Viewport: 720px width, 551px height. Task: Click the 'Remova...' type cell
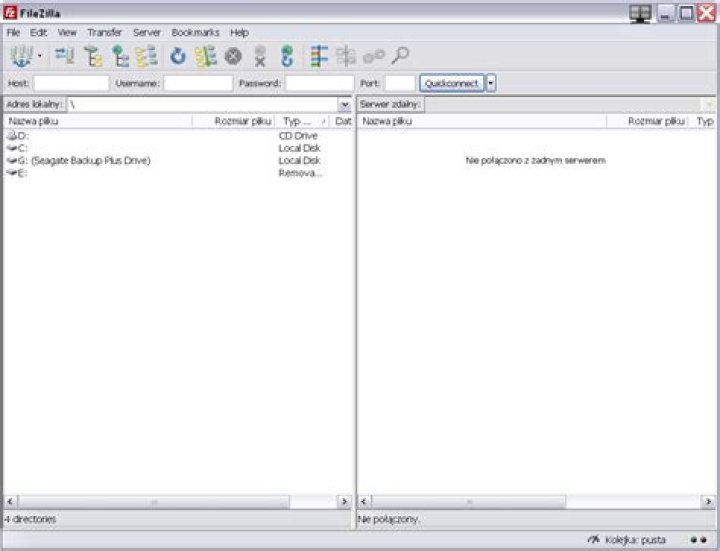[x=300, y=173]
